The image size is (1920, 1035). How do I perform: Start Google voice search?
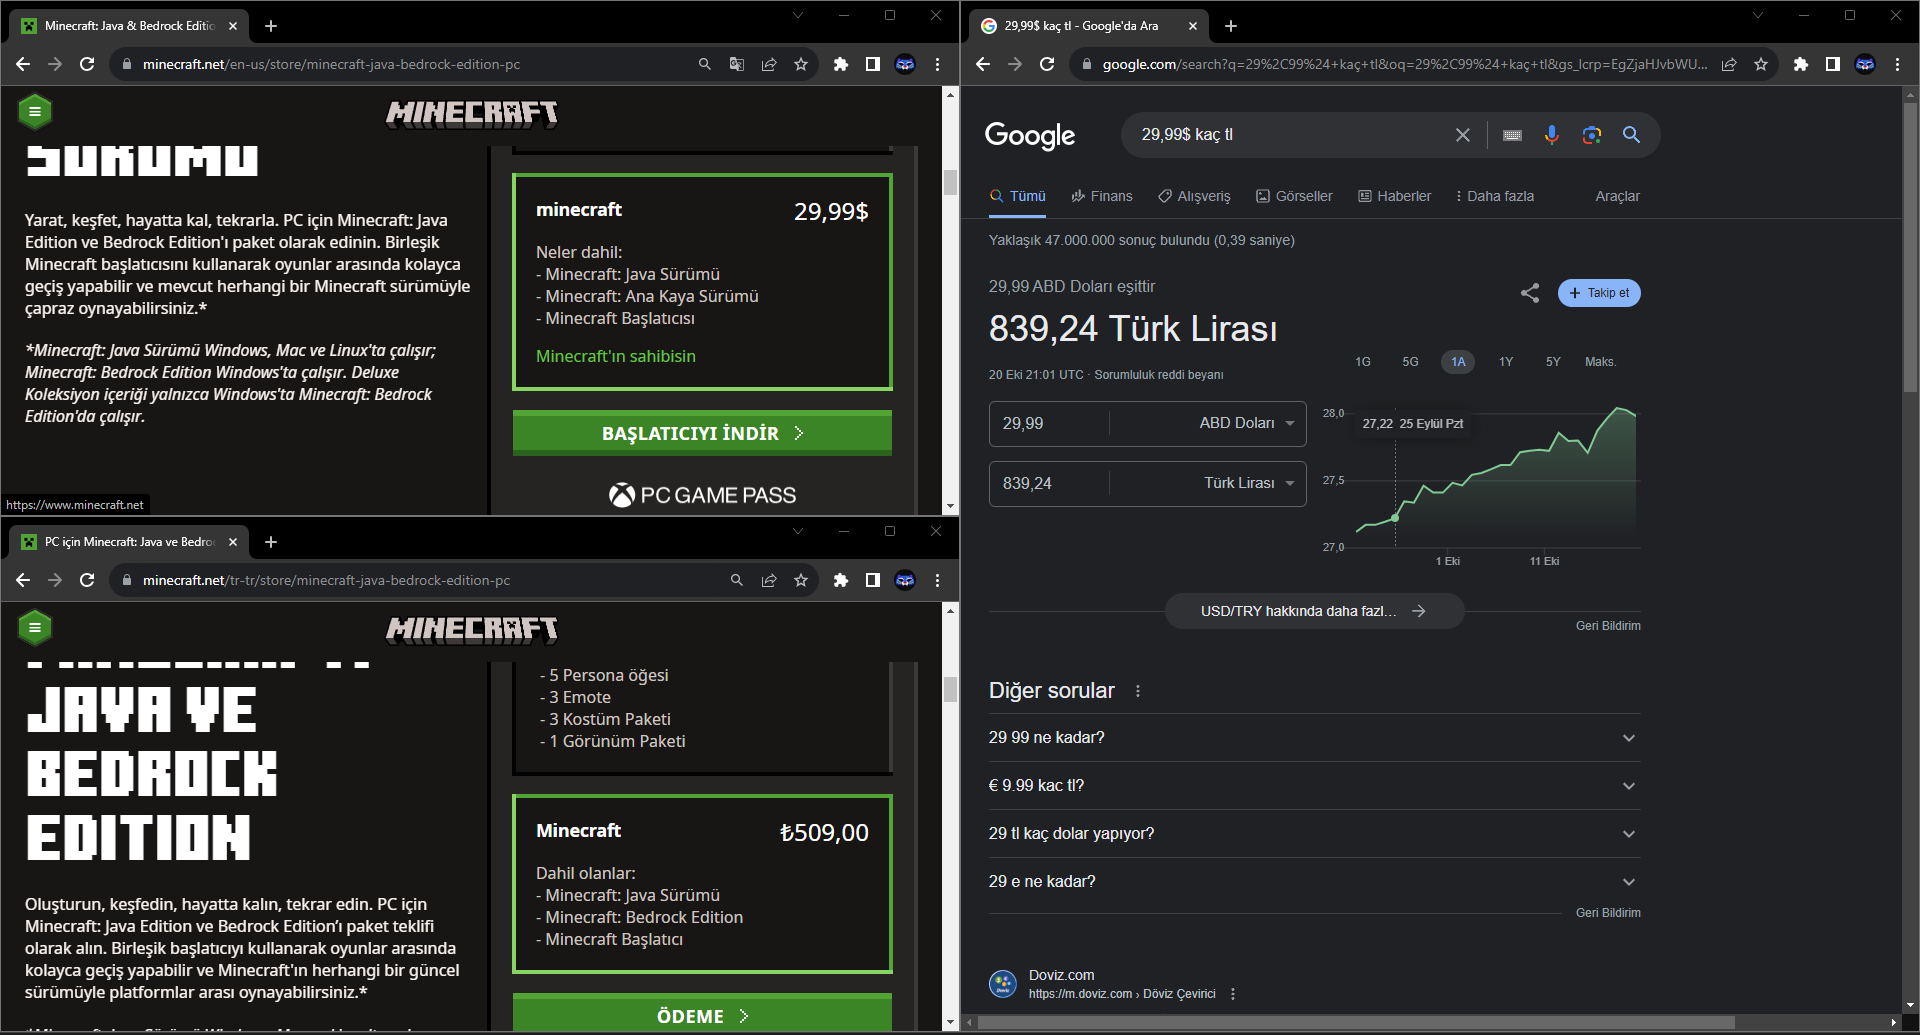[1552, 135]
